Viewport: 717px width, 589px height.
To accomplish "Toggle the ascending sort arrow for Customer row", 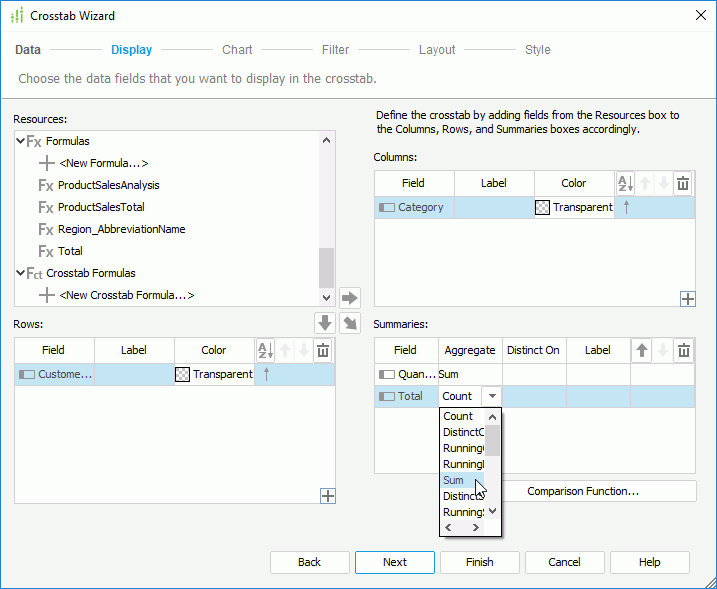I will (x=267, y=374).
